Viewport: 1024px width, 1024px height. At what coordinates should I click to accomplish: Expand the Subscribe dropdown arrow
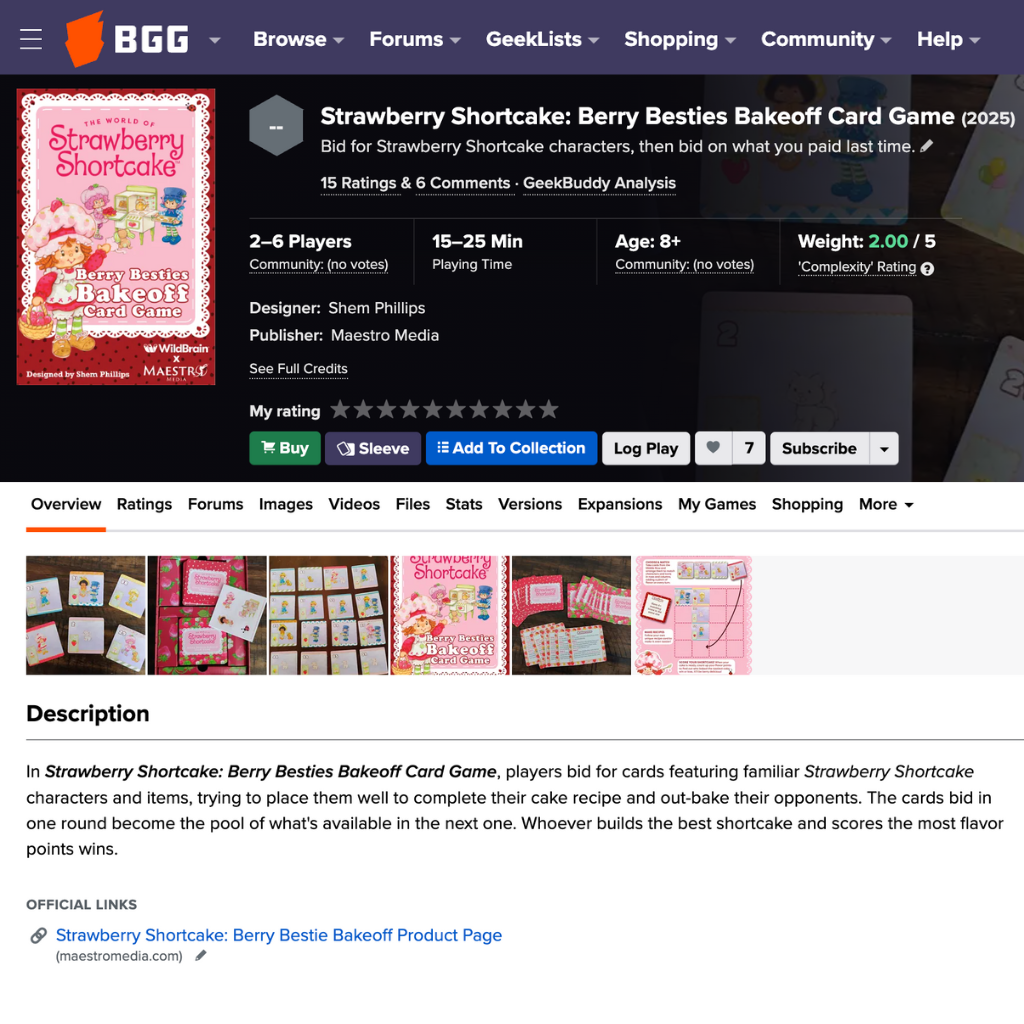[x=884, y=448]
